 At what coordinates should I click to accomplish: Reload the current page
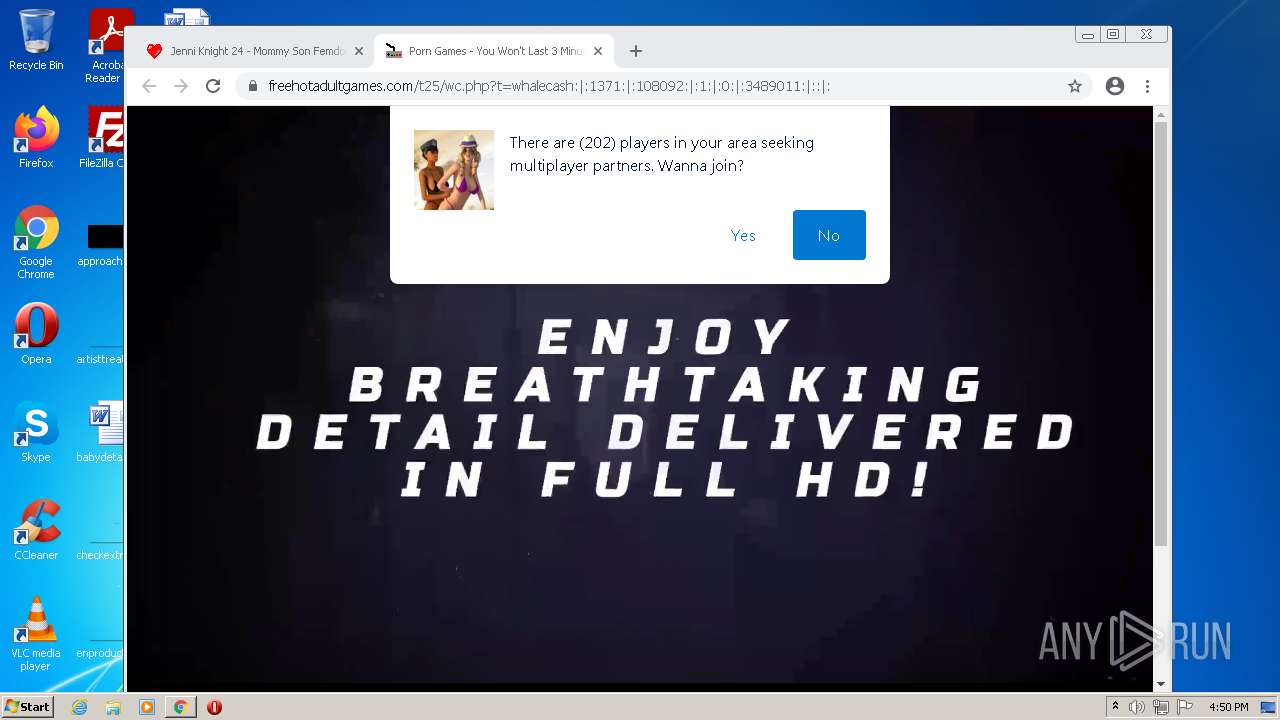pos(213,86)
